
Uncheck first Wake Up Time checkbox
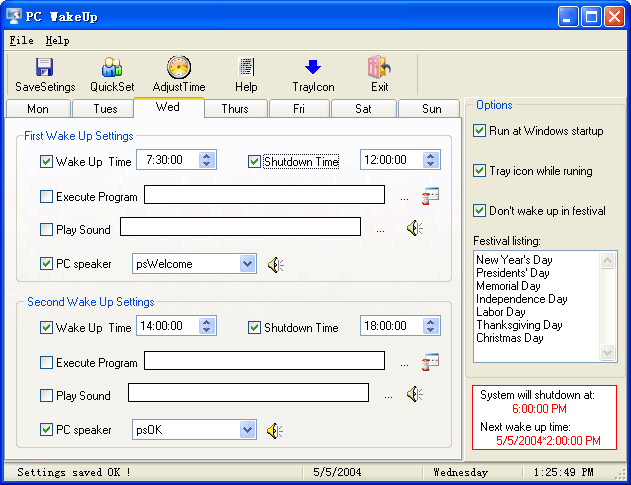pos(46,162)
